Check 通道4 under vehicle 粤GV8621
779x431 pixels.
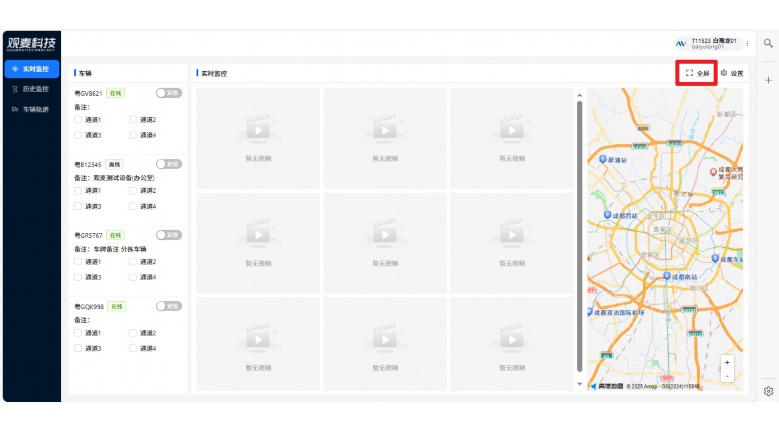(133, 135)
